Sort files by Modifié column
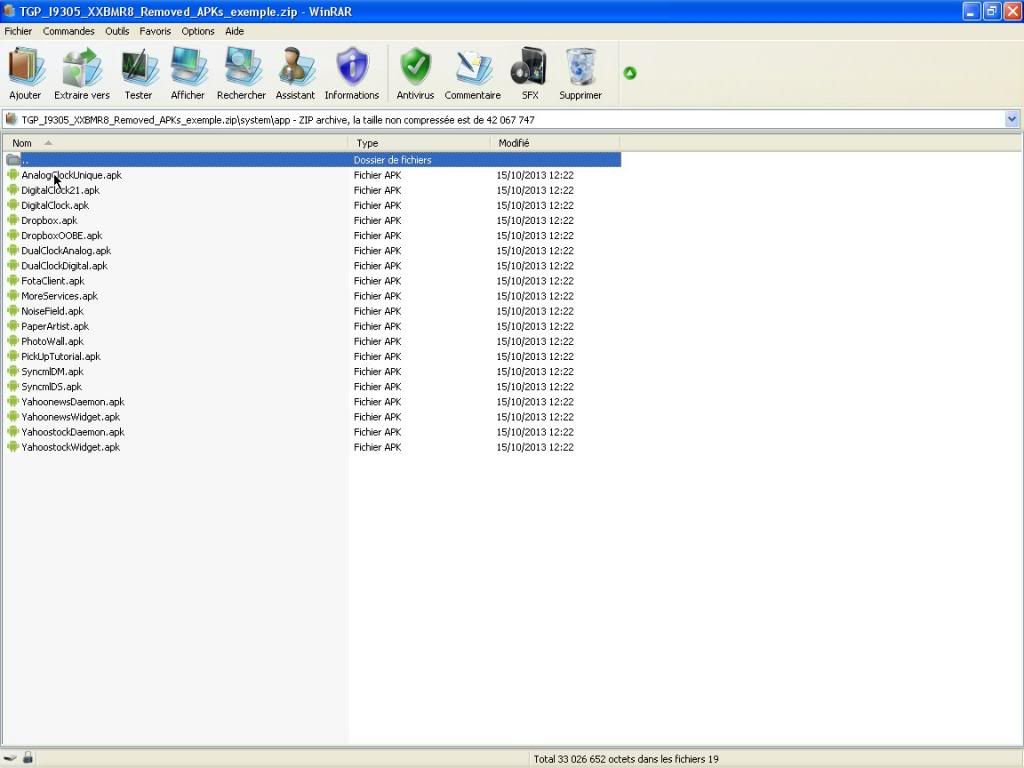The height and width of the screenshot is (768, 1024). point(554,143)
